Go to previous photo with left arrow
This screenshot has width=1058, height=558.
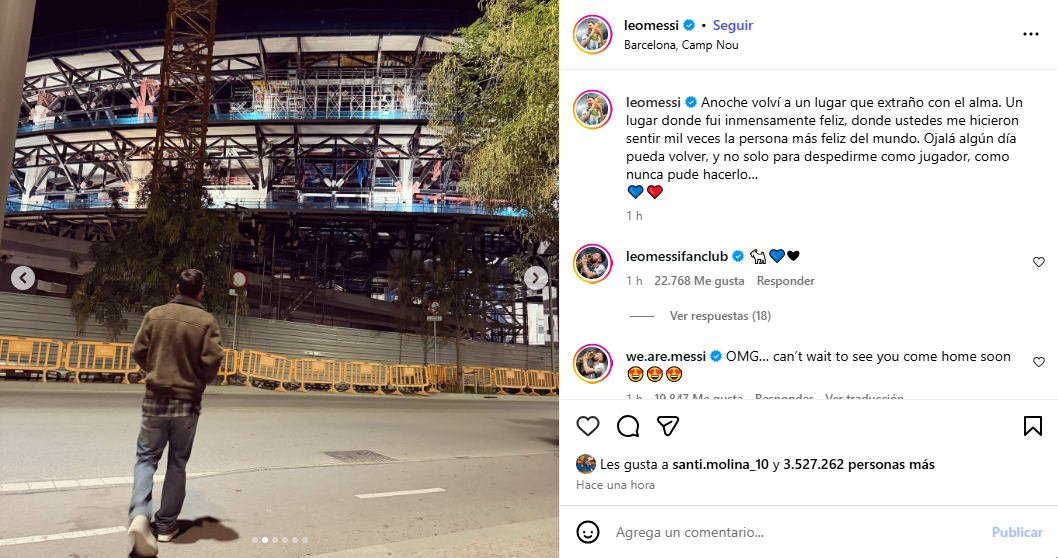coord(23,278)
